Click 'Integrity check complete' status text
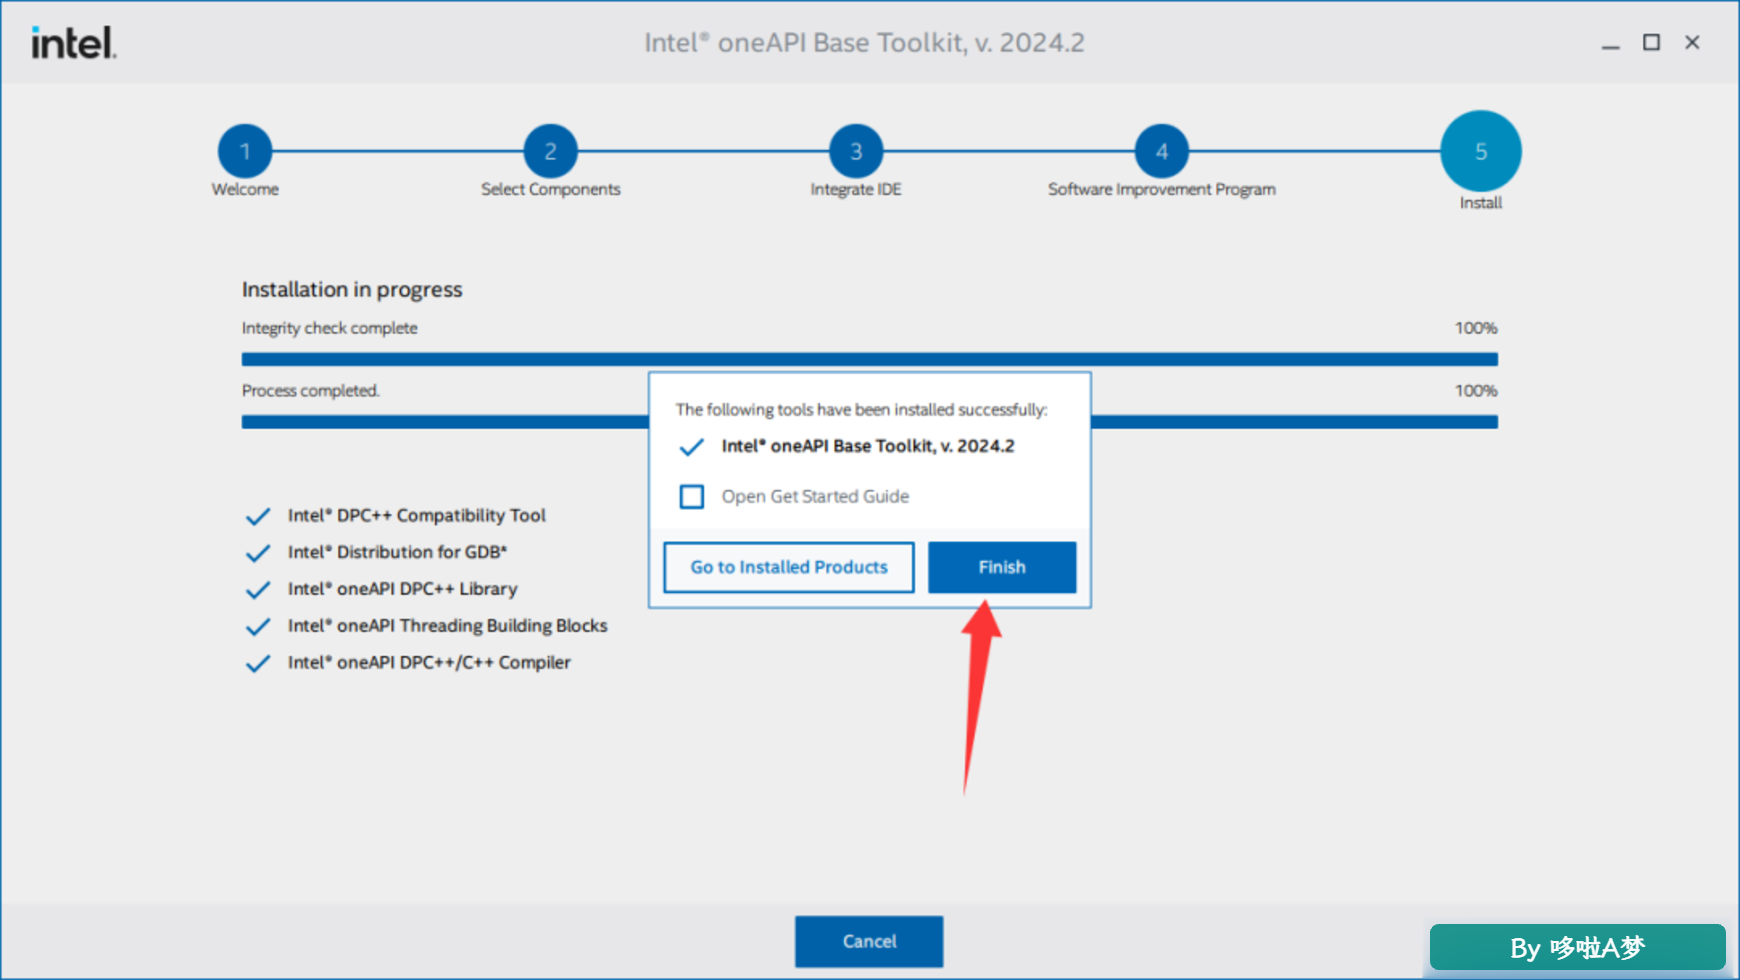Screen dimensions: 1740x980 [x=329, y=328]
